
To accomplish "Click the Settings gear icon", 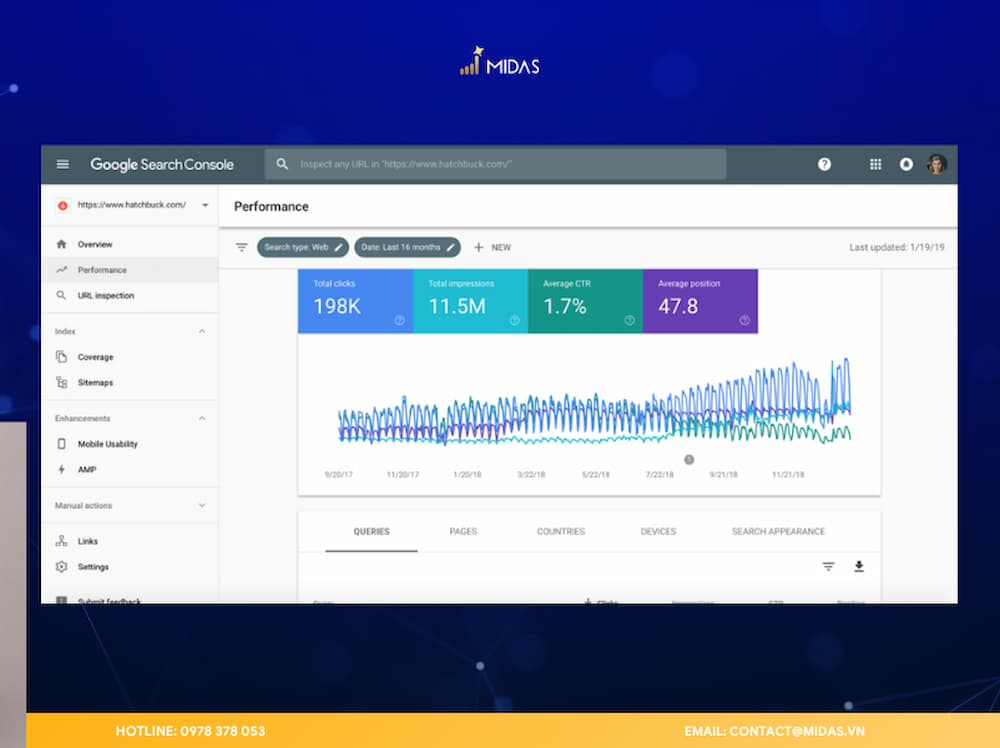I will (61, 566).
